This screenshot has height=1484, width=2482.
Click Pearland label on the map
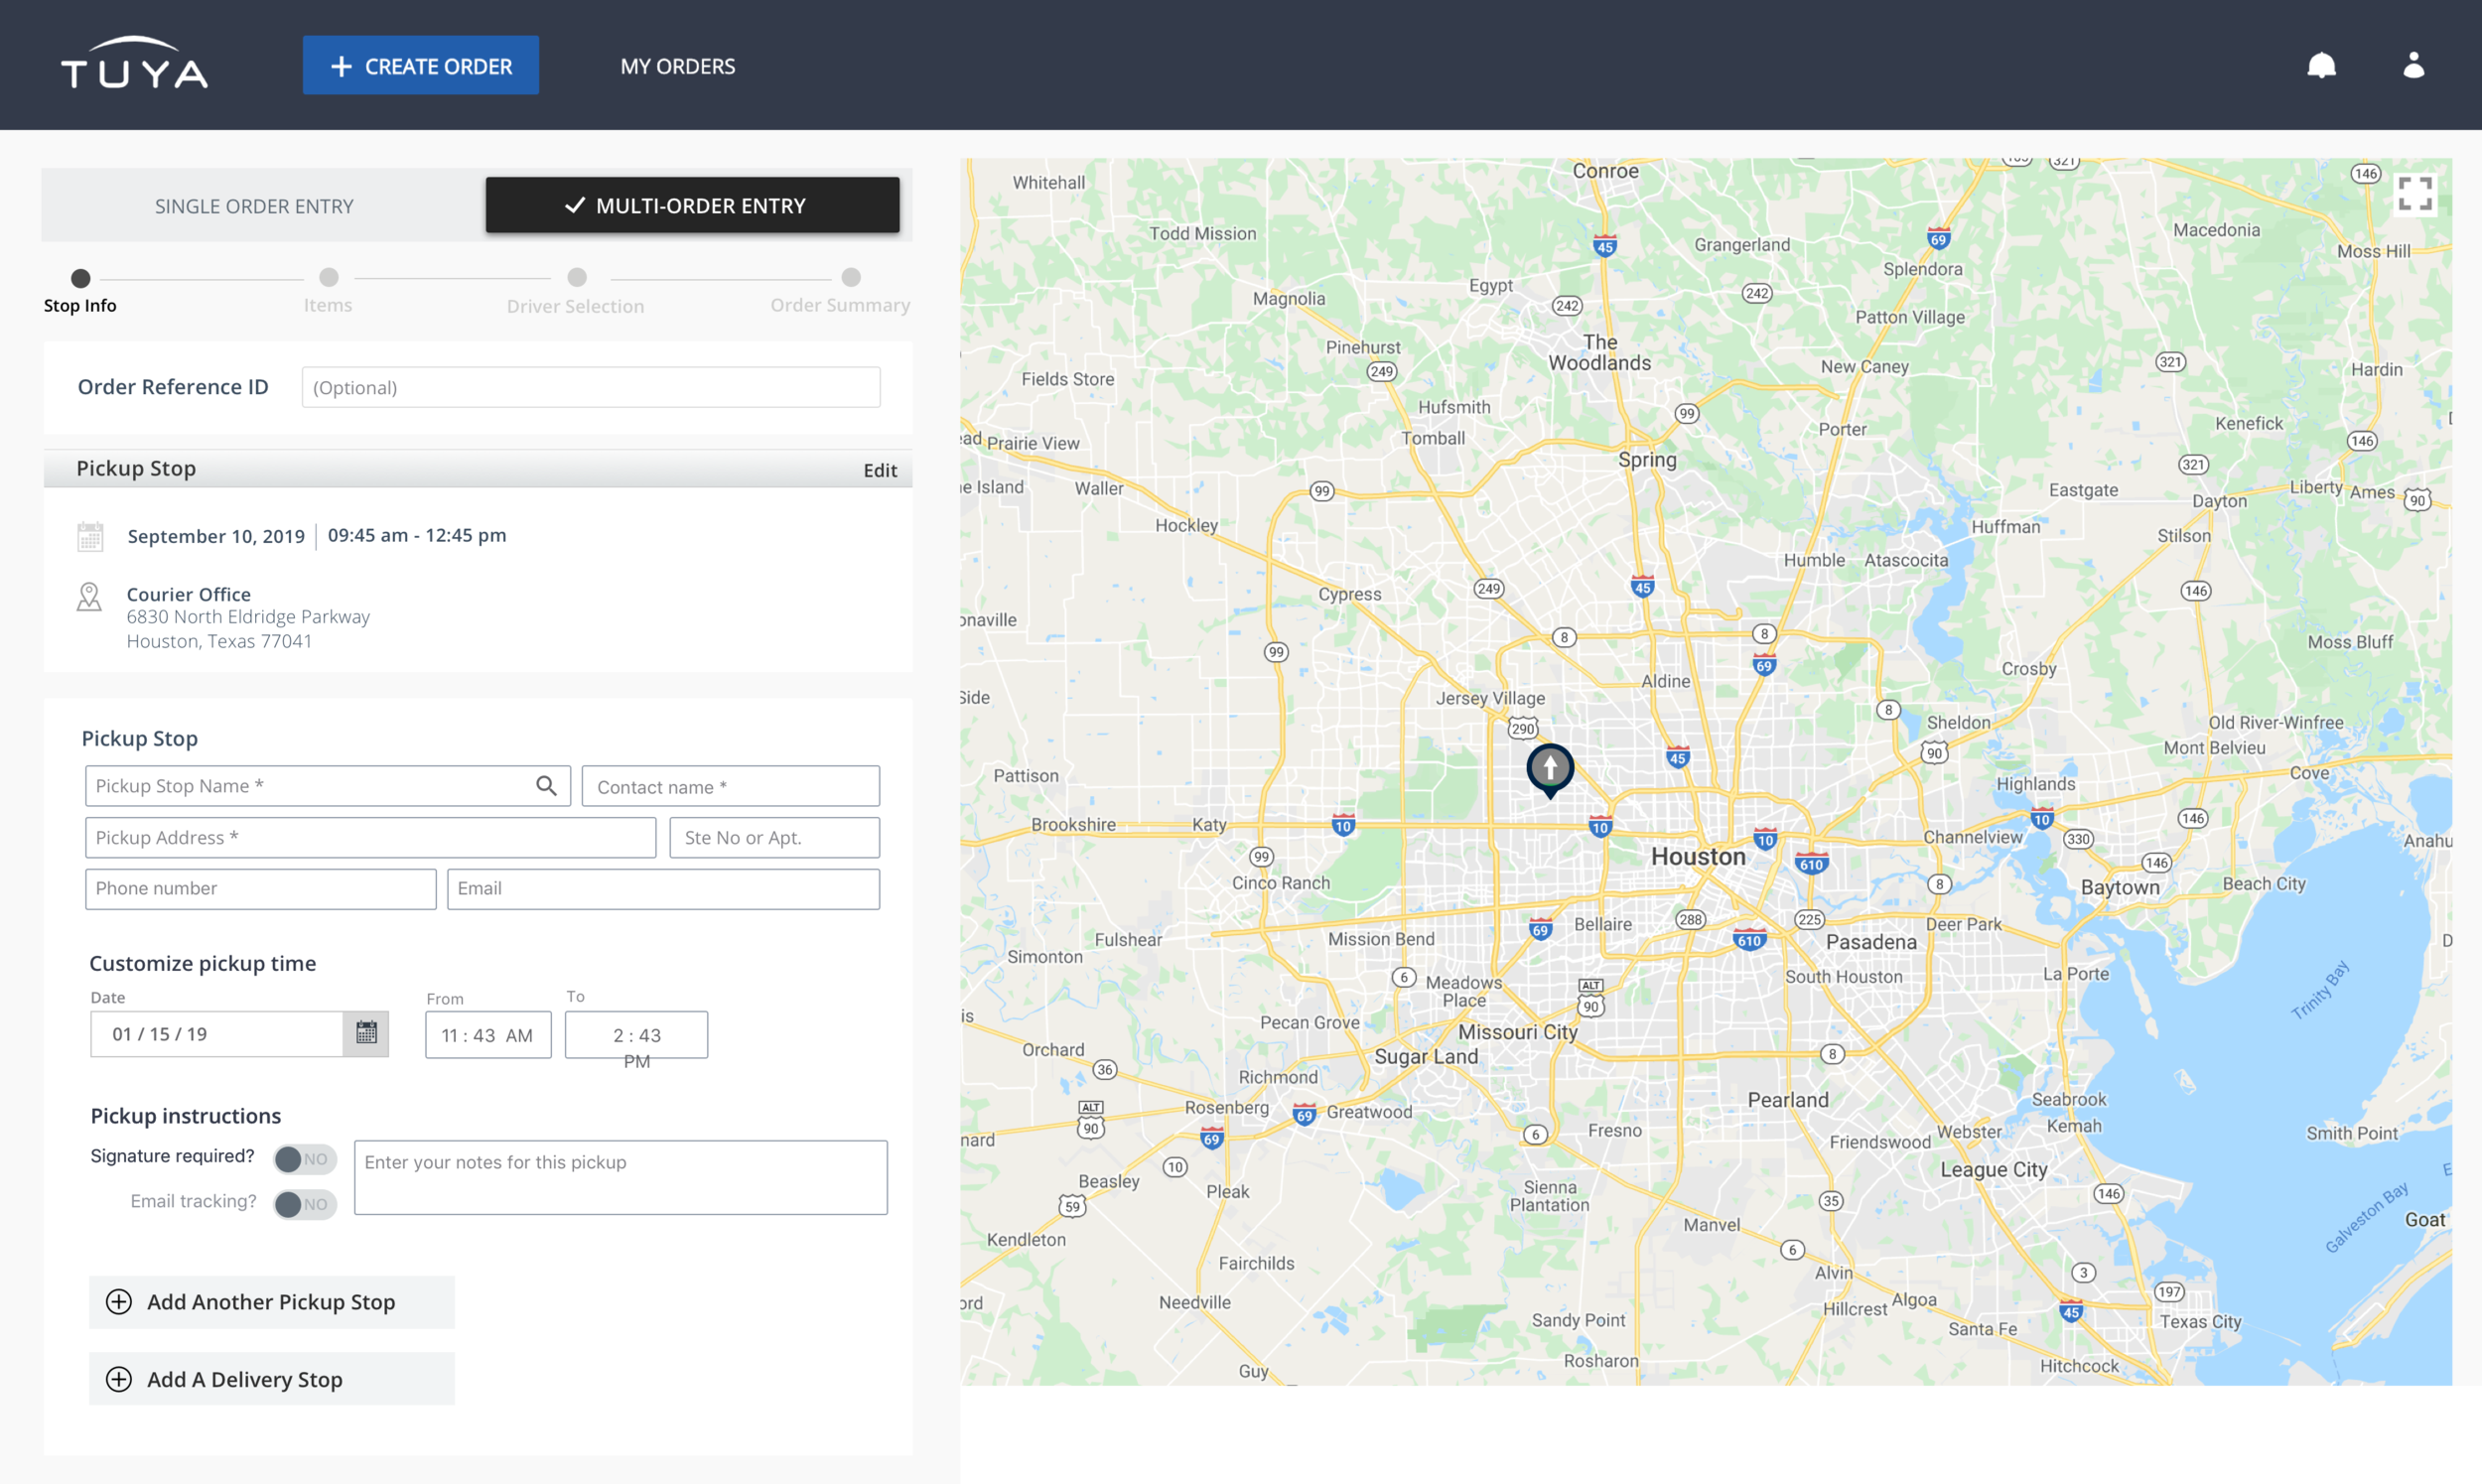pos(1788,1100)
